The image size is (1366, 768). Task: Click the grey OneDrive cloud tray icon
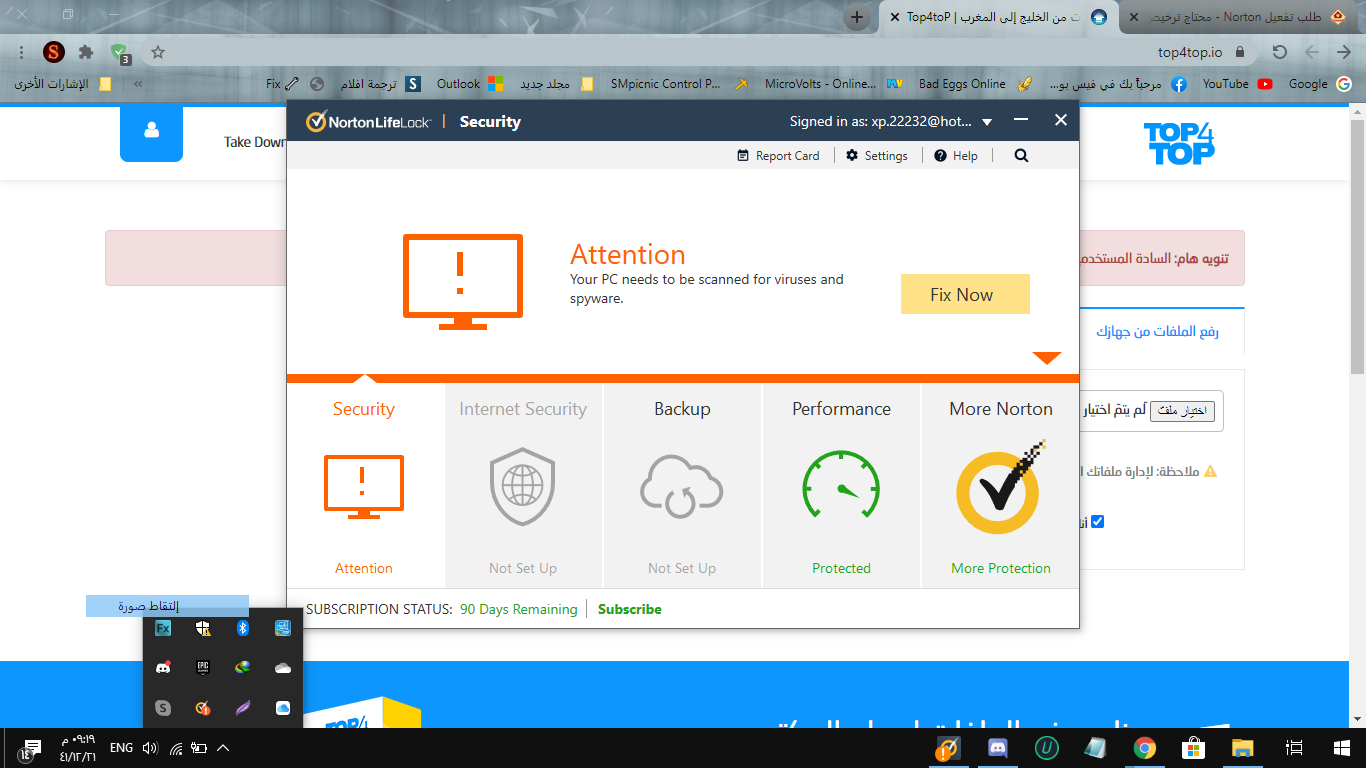point(282,667)
